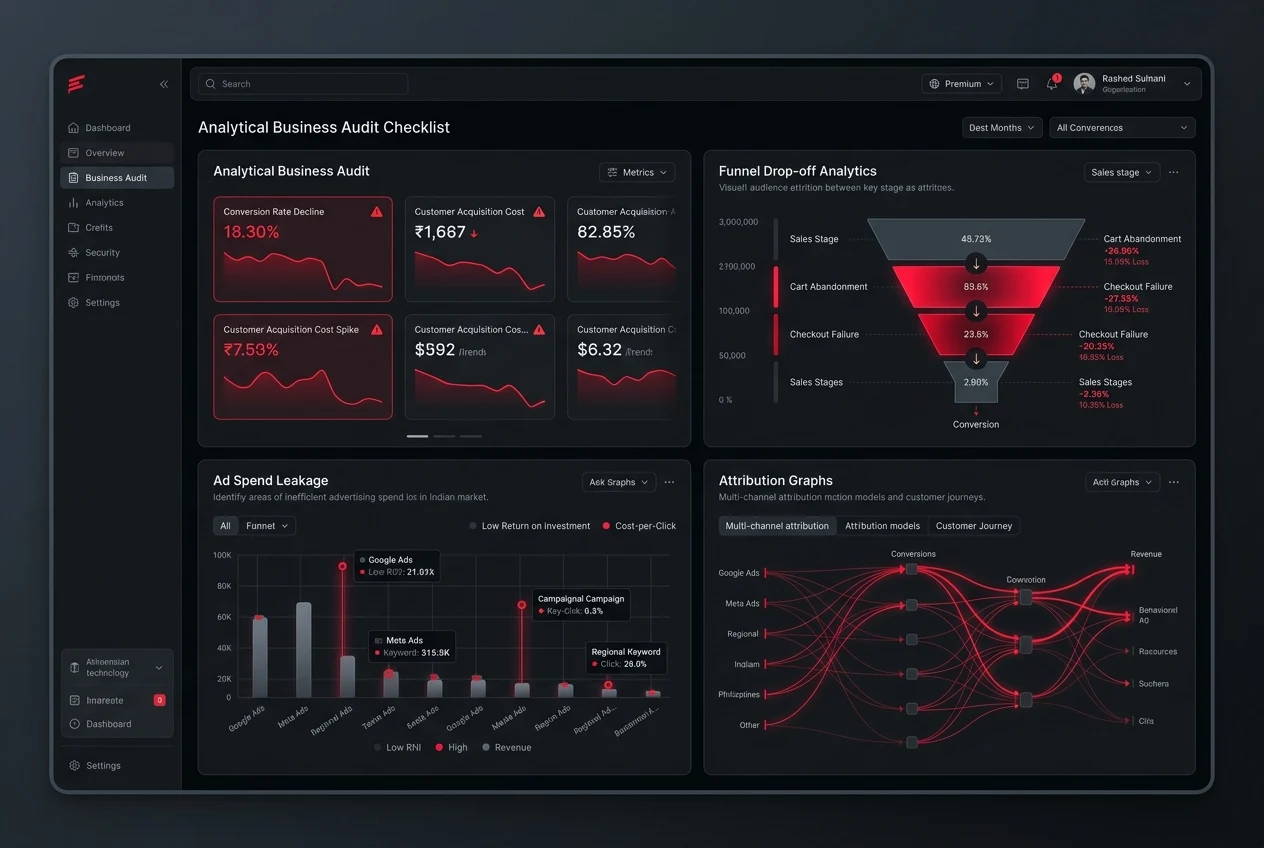Expand the Athsensian technology section
This screenshot has height=848, width=1264.
117,668
